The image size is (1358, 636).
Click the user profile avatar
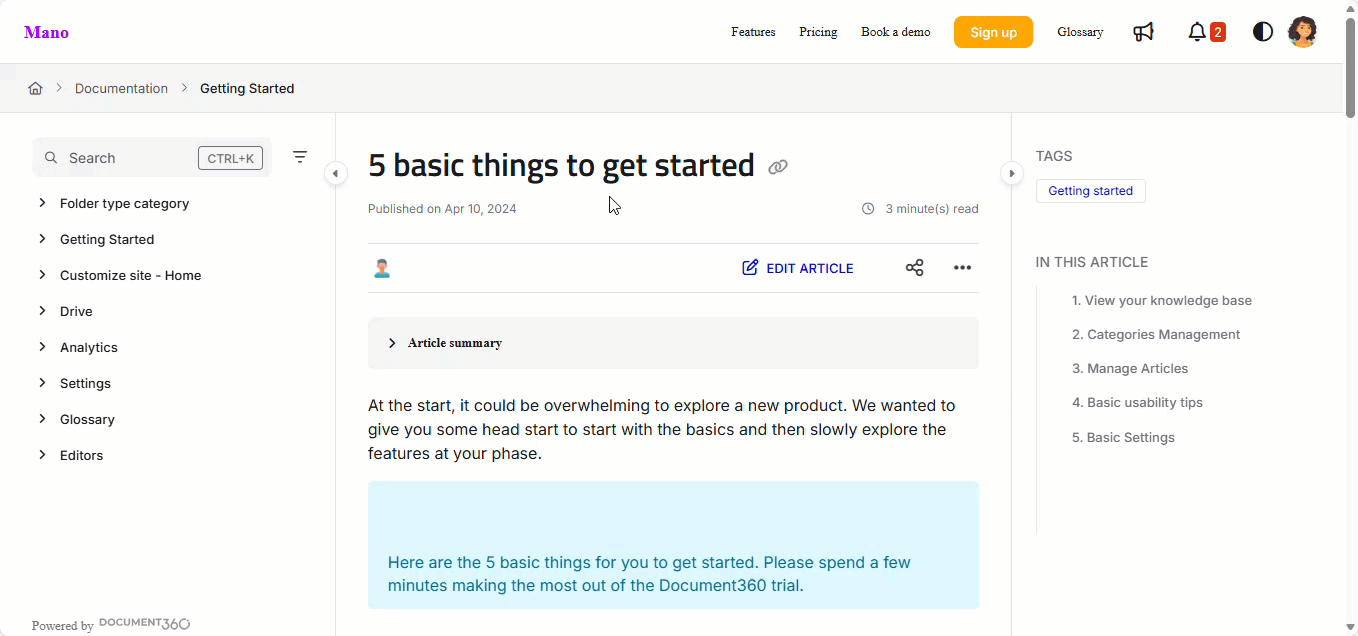tap(1302, 32)
